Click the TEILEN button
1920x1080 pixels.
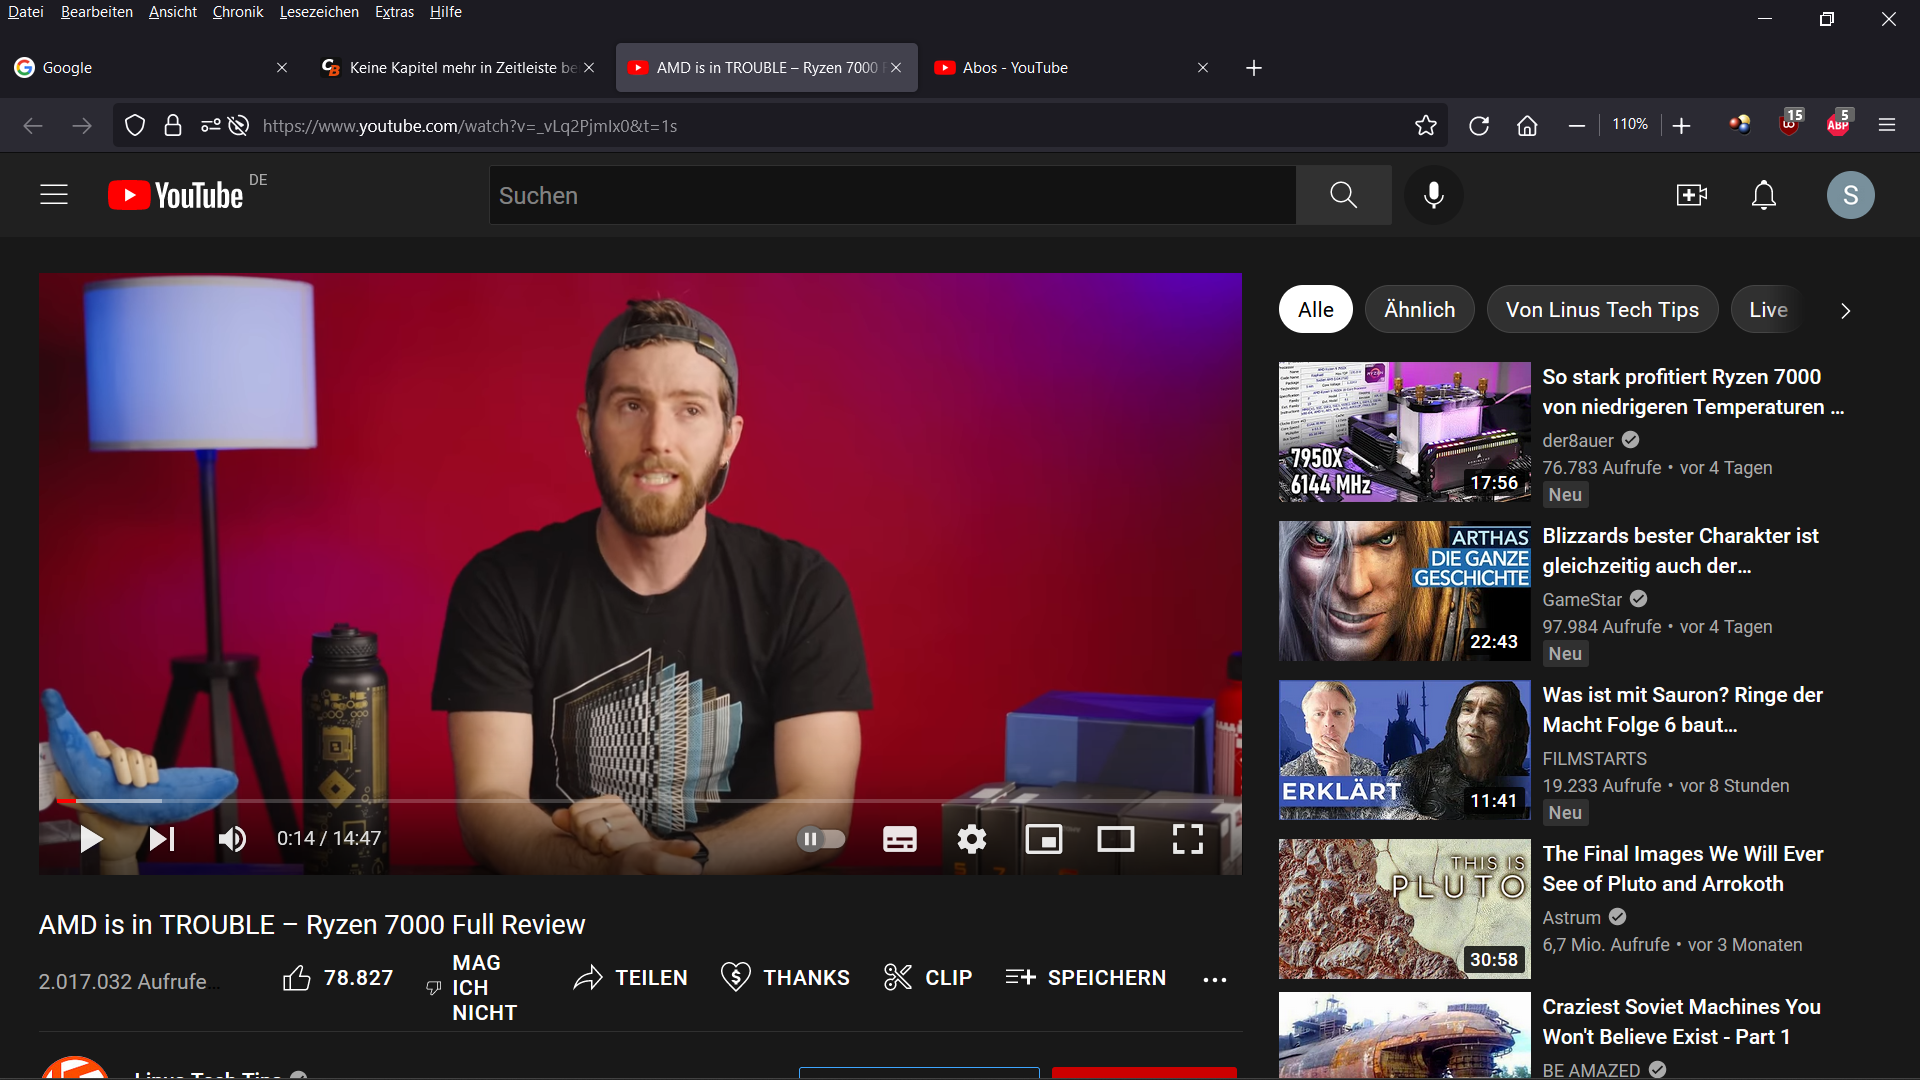tap(630, 977)
